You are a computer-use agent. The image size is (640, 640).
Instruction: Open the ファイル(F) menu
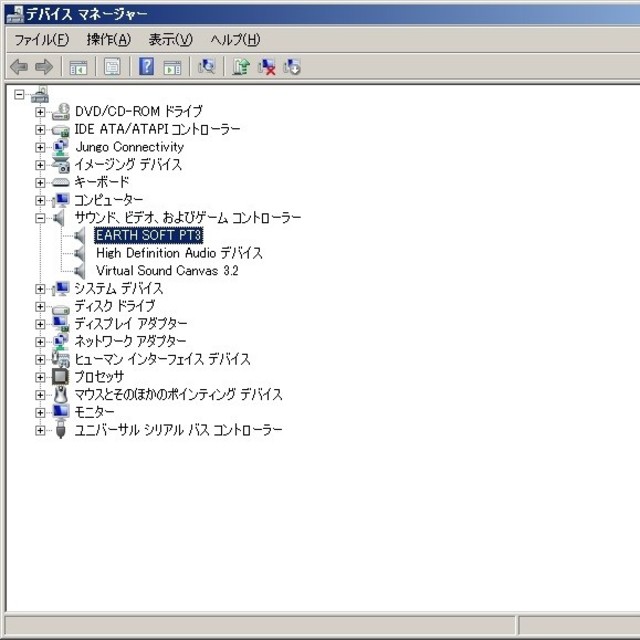click(42, 40)
